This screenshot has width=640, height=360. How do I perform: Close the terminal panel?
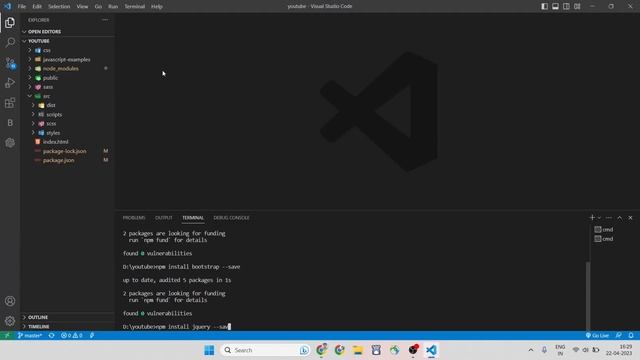pos(630,218)
